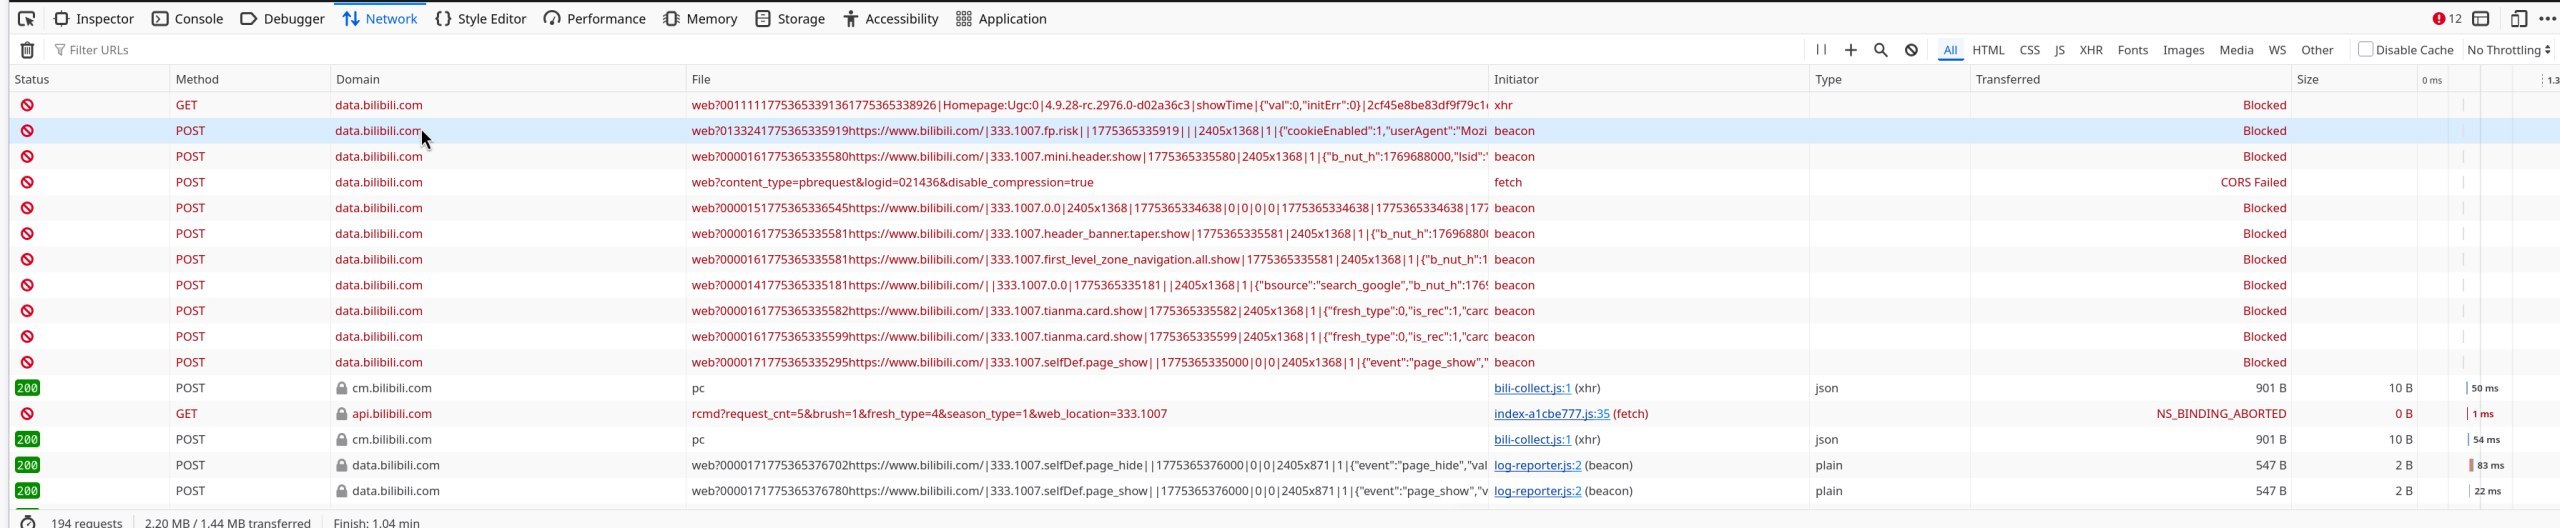Click the element picker icon

pyautogui.click(x=26, y=19)
